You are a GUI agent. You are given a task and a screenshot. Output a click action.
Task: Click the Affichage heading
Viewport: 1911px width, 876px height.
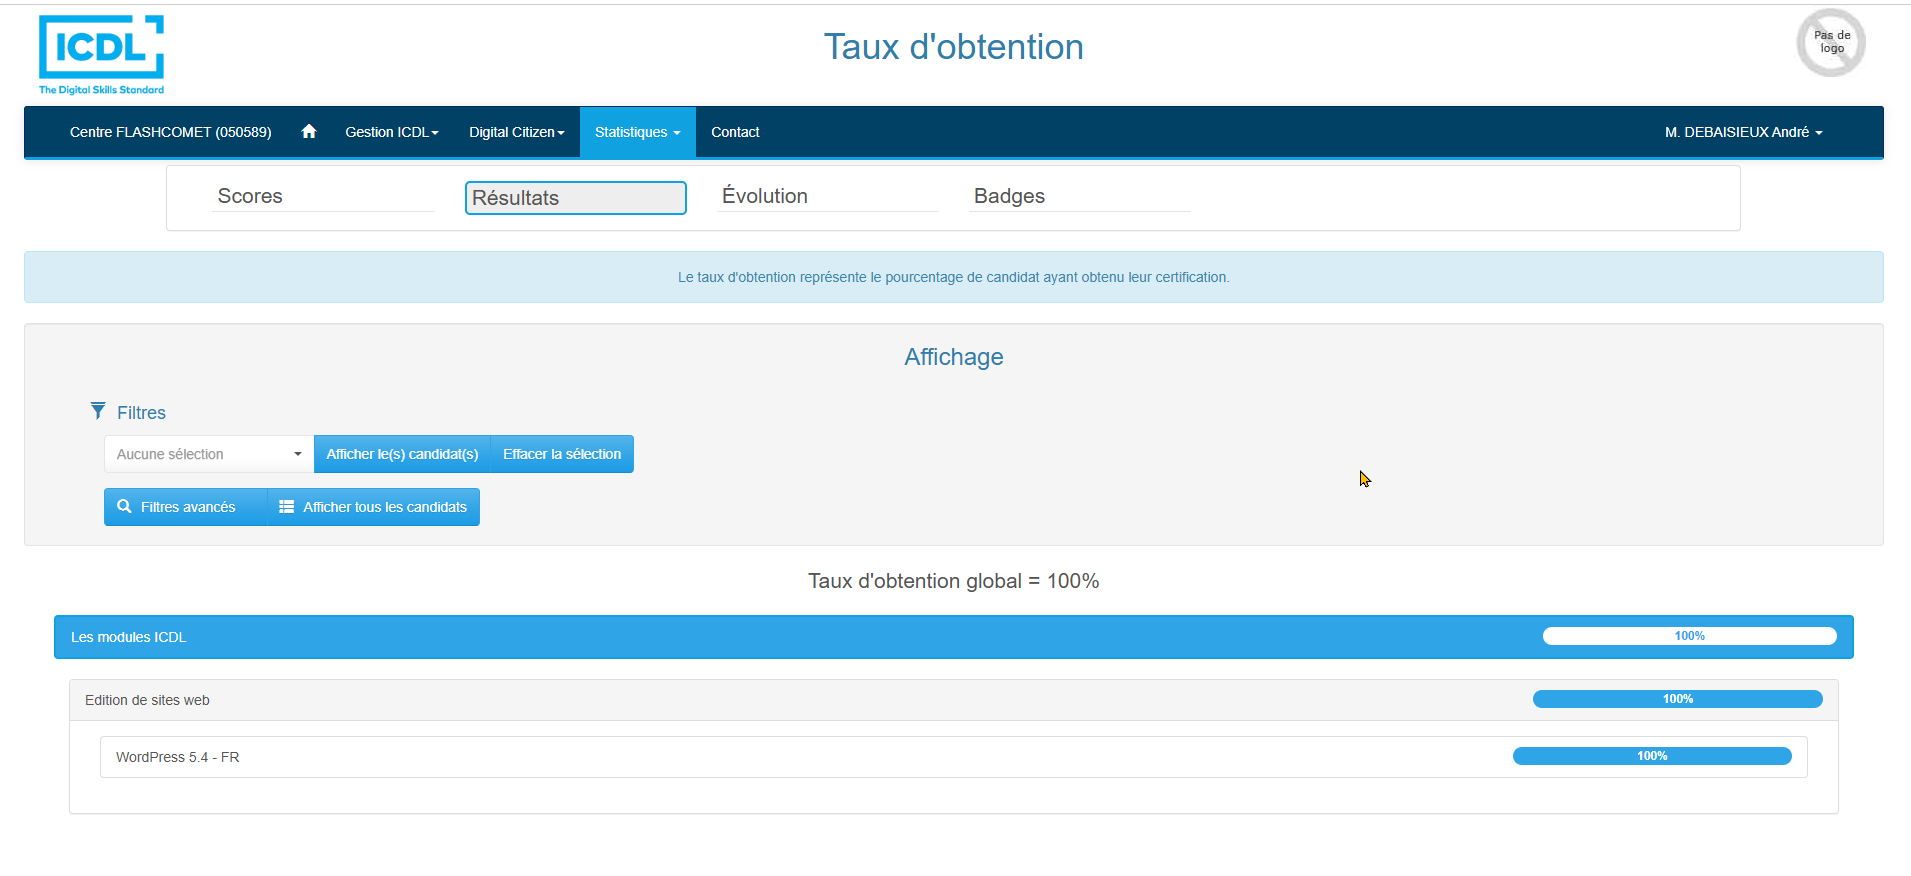coord(954,357)
